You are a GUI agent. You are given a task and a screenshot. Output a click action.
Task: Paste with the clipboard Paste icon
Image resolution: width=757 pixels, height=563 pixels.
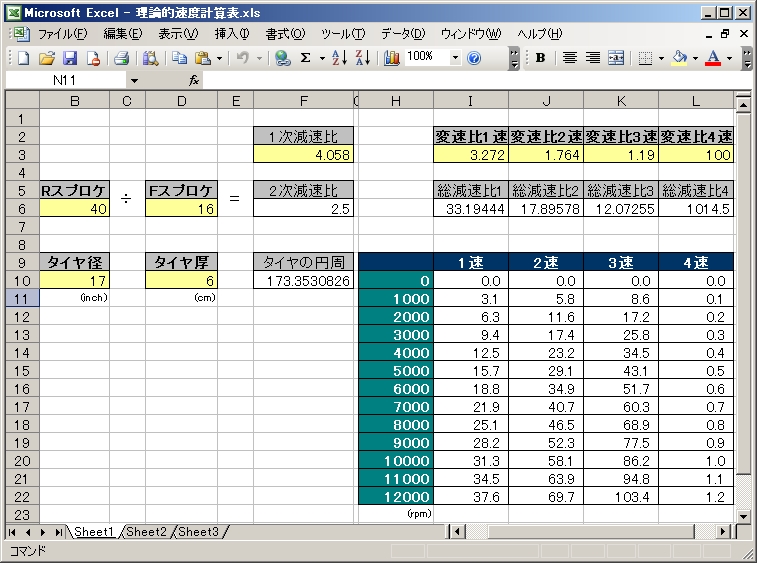[x=203, y=58]
